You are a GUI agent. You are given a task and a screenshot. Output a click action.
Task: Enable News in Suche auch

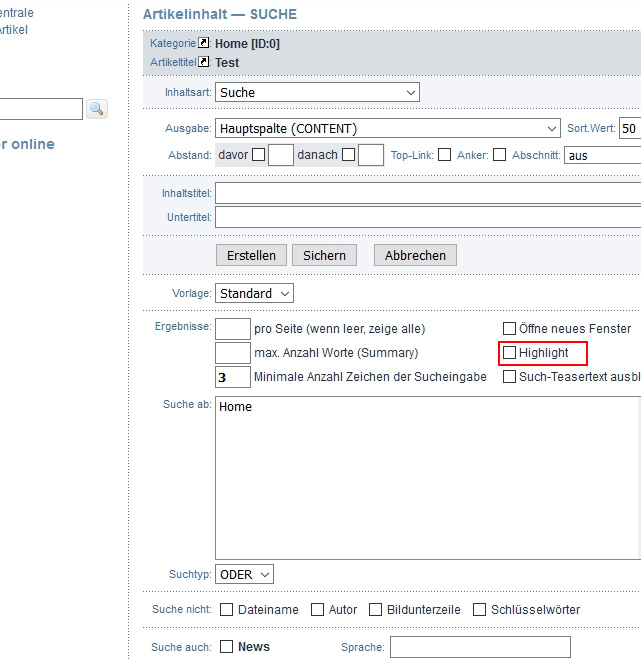[x=227, y=647]
